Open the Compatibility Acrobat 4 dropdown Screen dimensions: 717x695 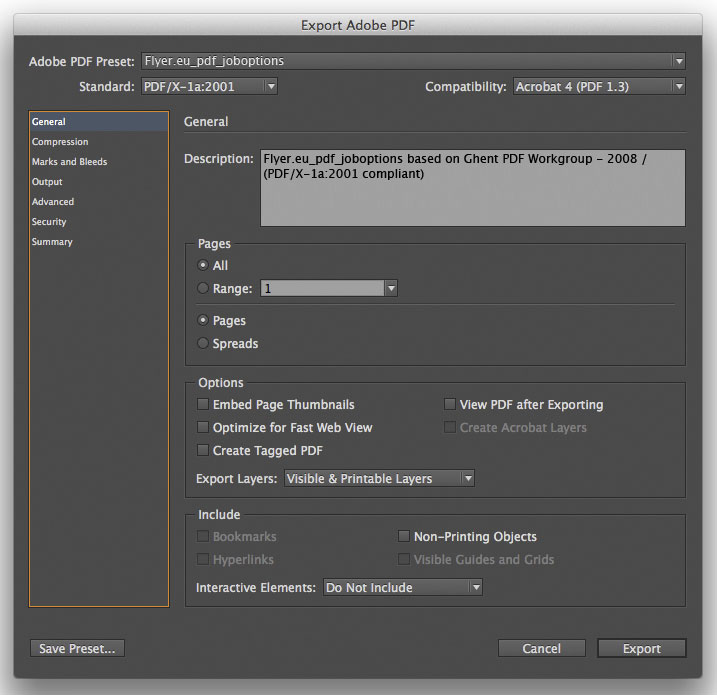click(x=599, y=86)
